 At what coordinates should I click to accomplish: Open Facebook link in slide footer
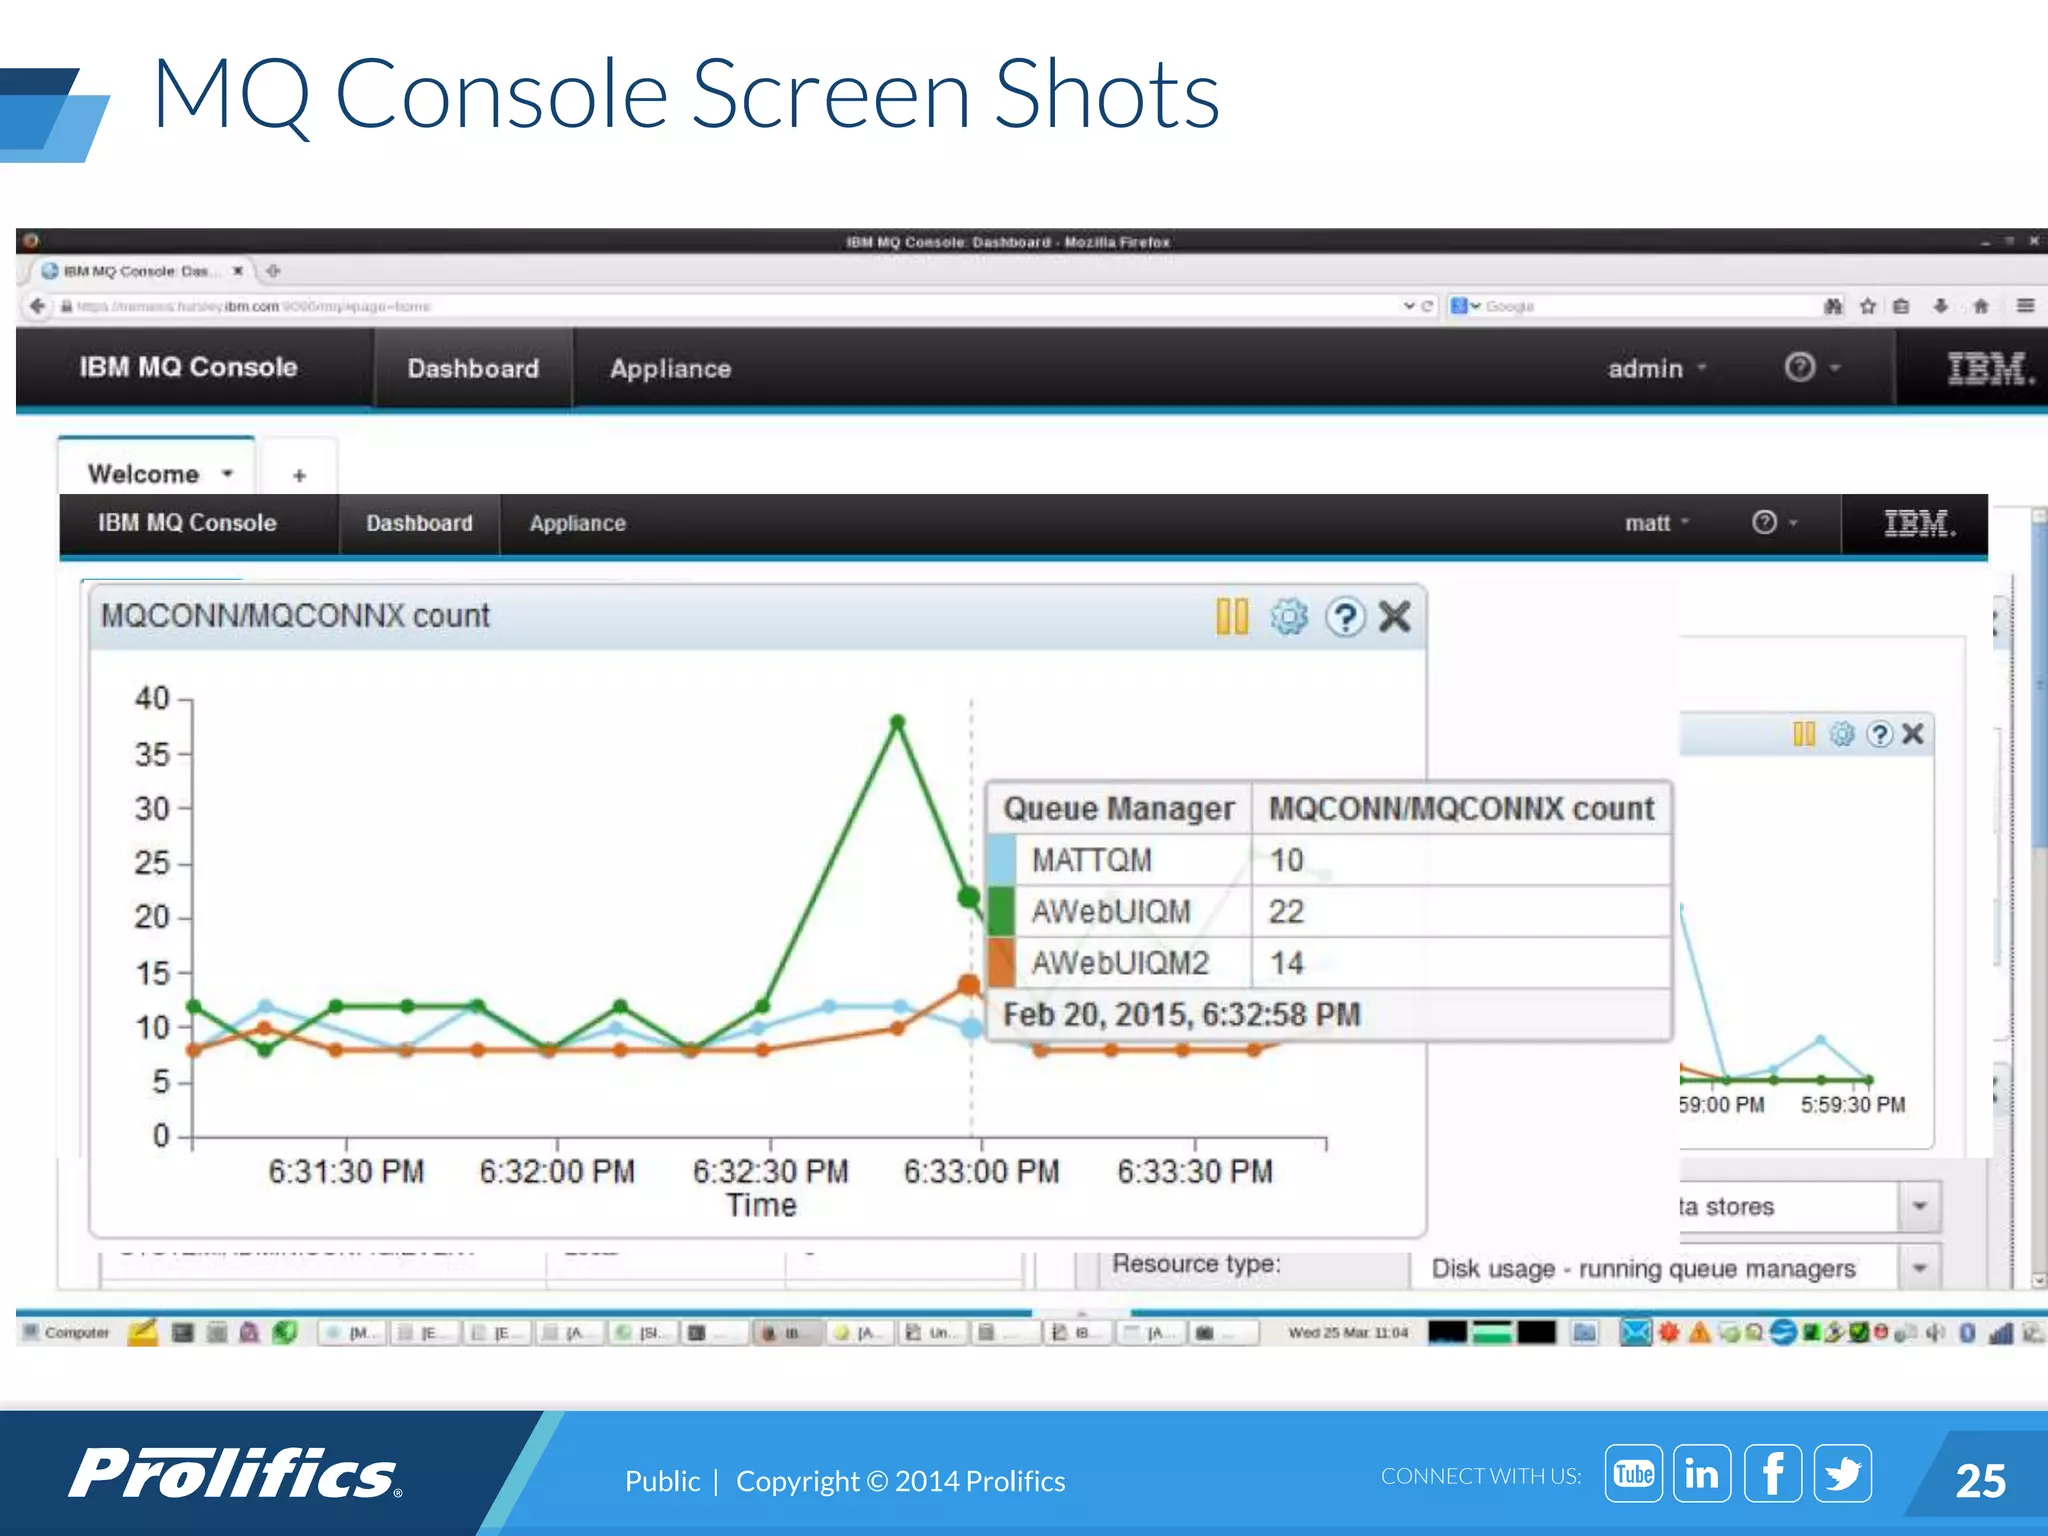point(1773,1473)
